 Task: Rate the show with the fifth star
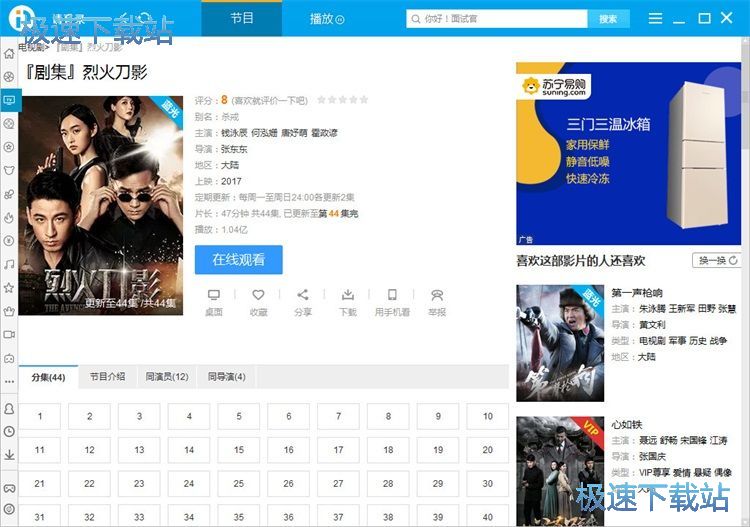[x=364, y=100]
